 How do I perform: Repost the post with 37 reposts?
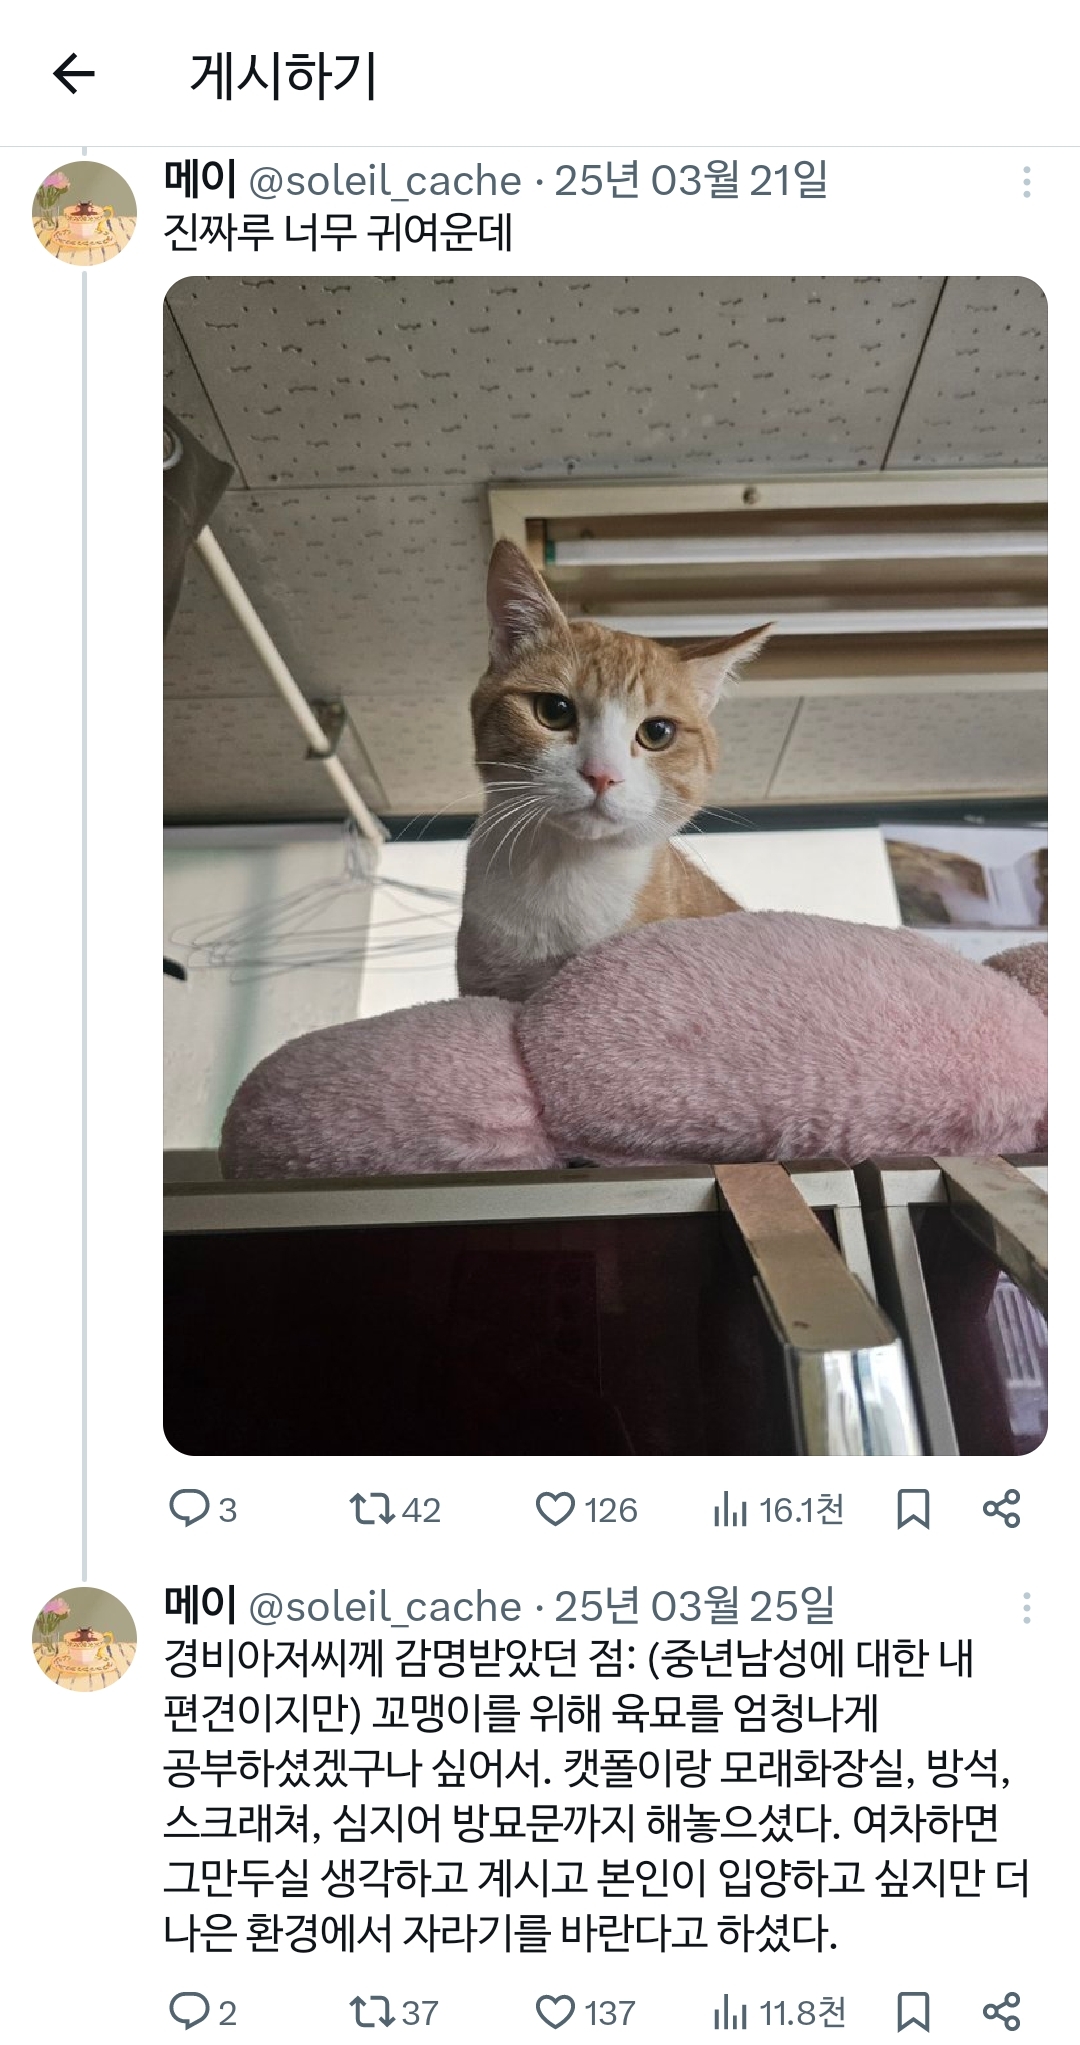pos(373,2011)
